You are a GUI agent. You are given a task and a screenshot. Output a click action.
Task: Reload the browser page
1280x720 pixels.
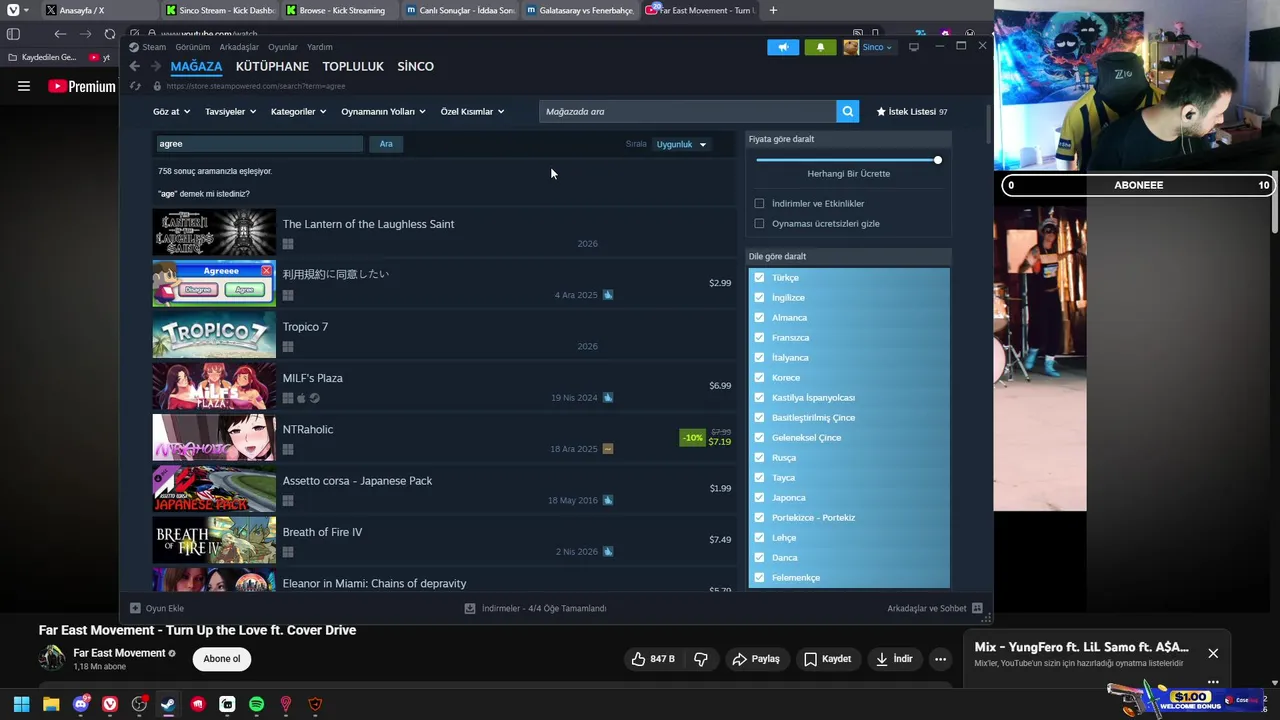pyautogui.click(x=110, y=34)
